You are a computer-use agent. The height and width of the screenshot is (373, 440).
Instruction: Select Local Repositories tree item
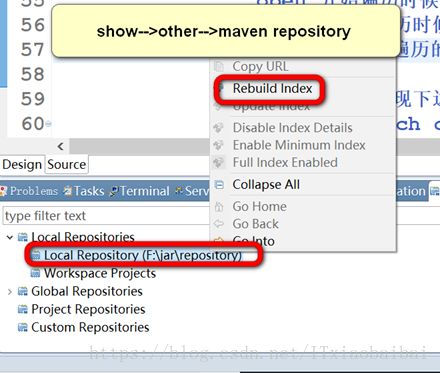coord(83,237)
